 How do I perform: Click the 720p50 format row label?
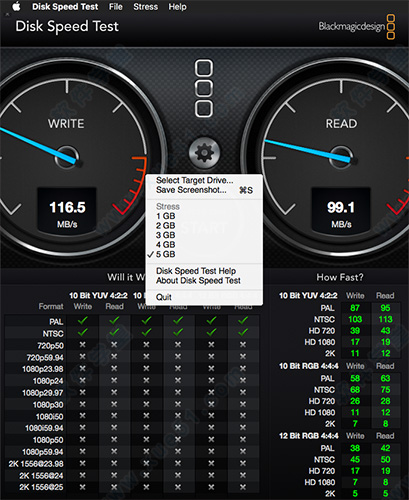[50, 346]
